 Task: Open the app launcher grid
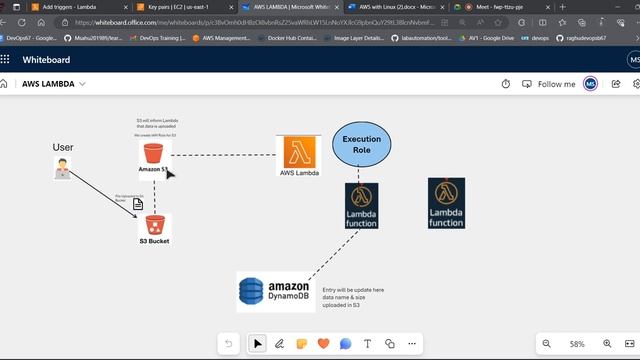(5, 60)
